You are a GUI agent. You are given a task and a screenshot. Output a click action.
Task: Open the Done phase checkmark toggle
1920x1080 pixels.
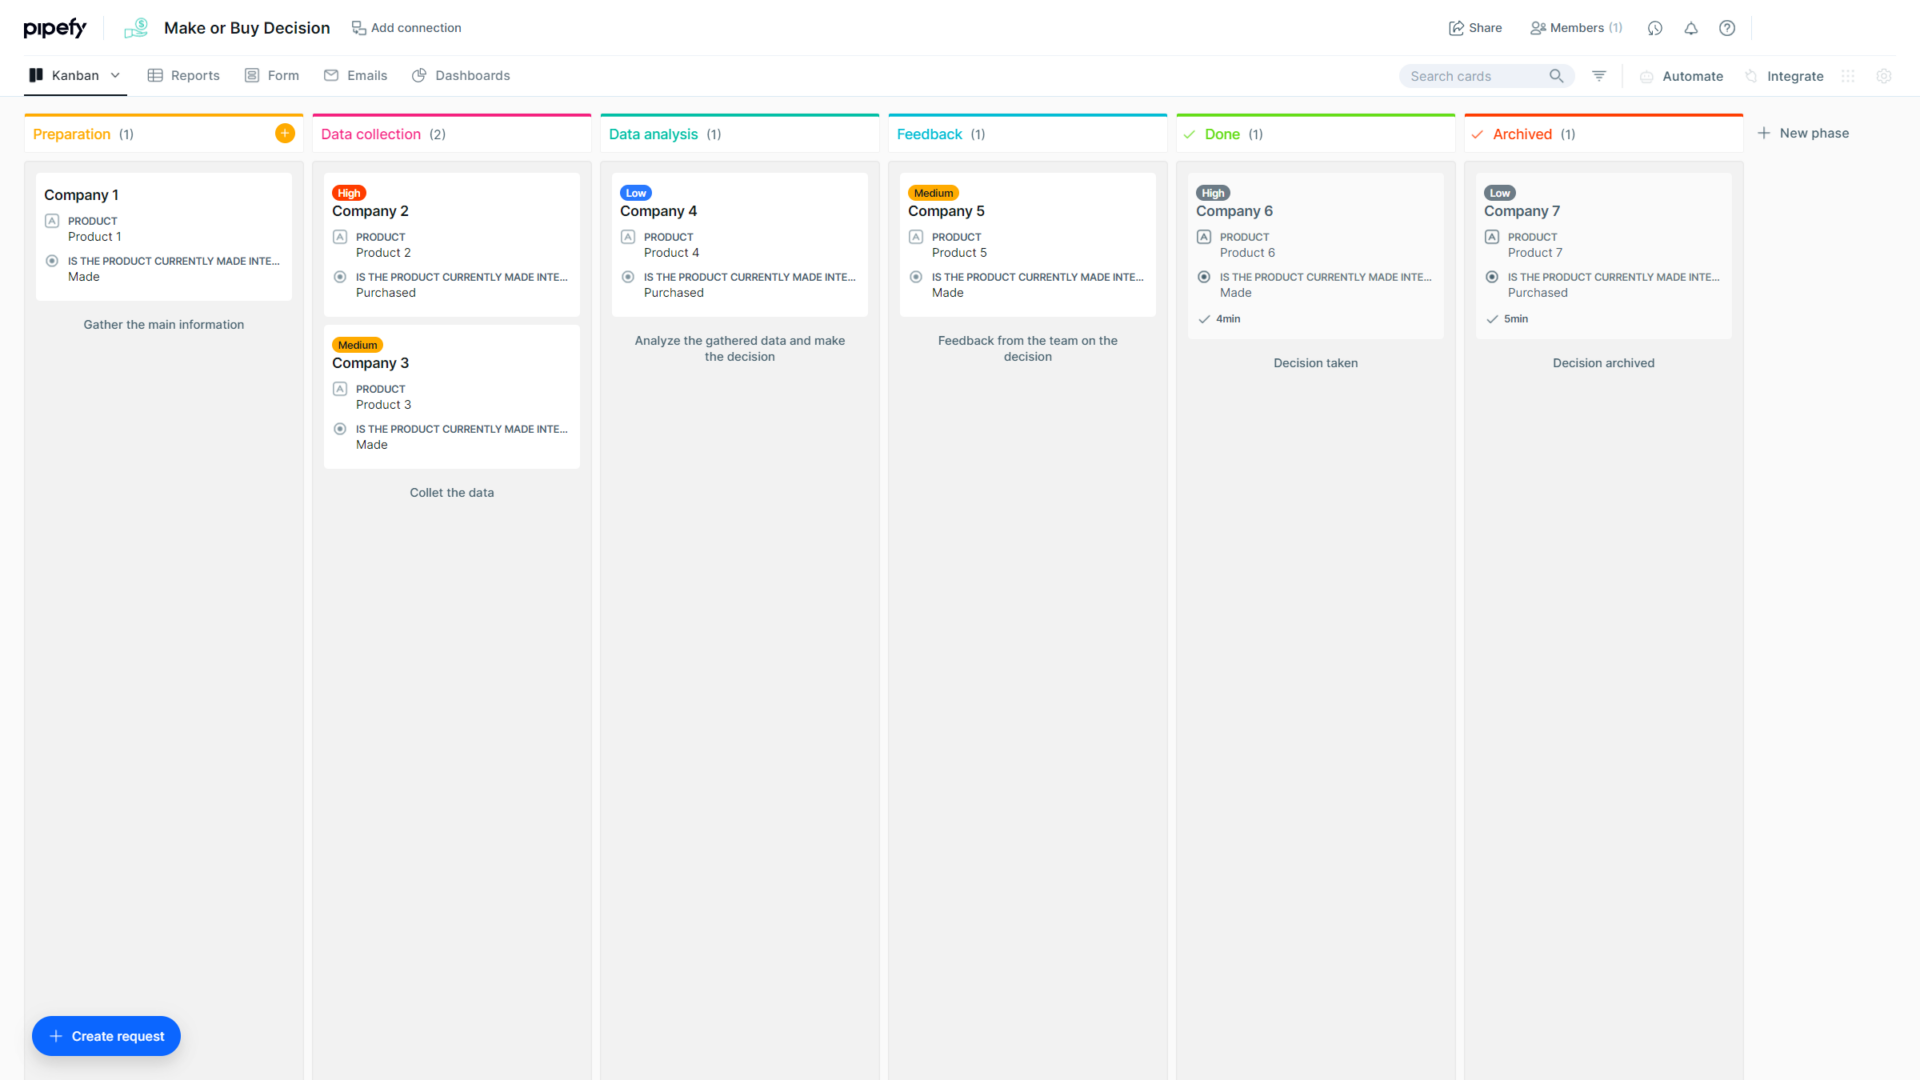[x=1189, y=133]
